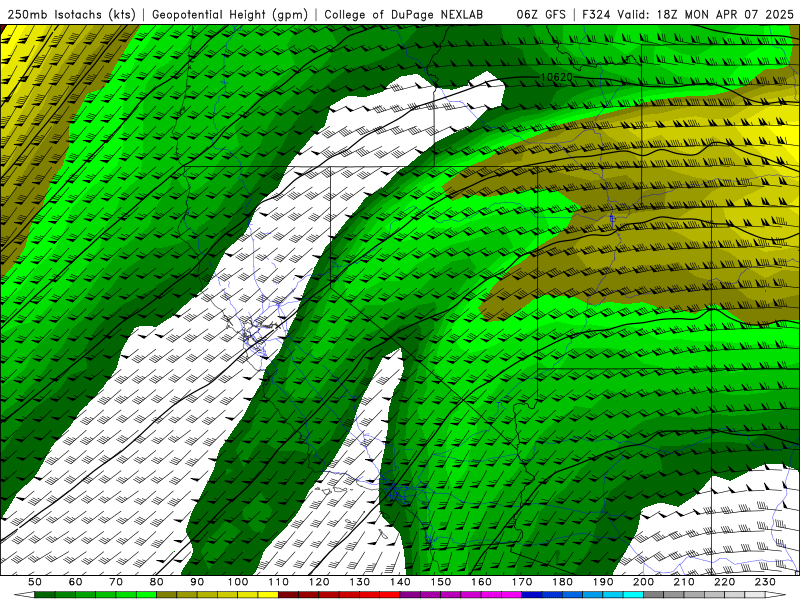The image size is (800, 600).
Task: Click the 140 label on the color scale
Action: [400, 582]
